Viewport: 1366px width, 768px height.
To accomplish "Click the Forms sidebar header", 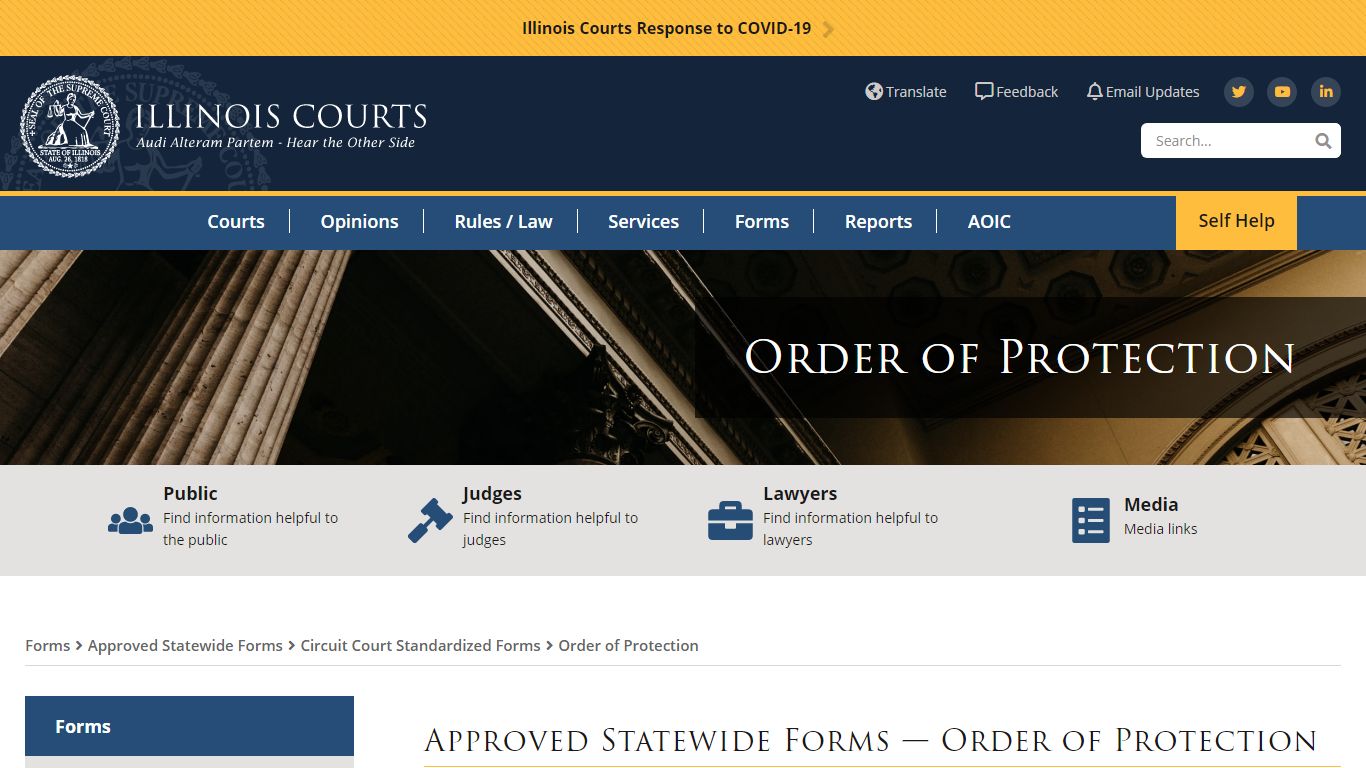I will pos(189,726).
